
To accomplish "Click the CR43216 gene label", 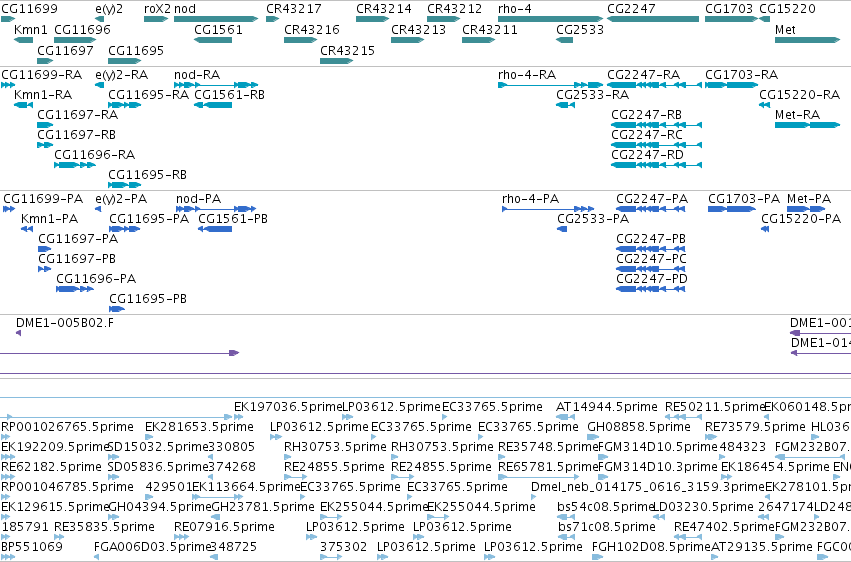I will (312, 29).
